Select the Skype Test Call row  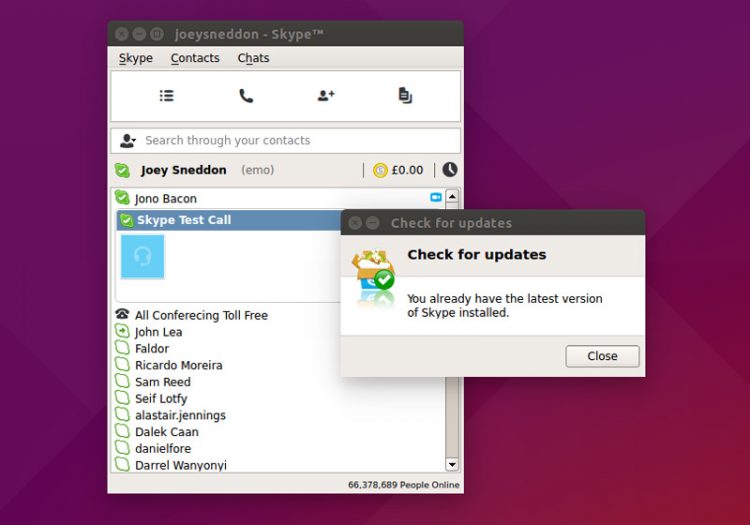229,220
